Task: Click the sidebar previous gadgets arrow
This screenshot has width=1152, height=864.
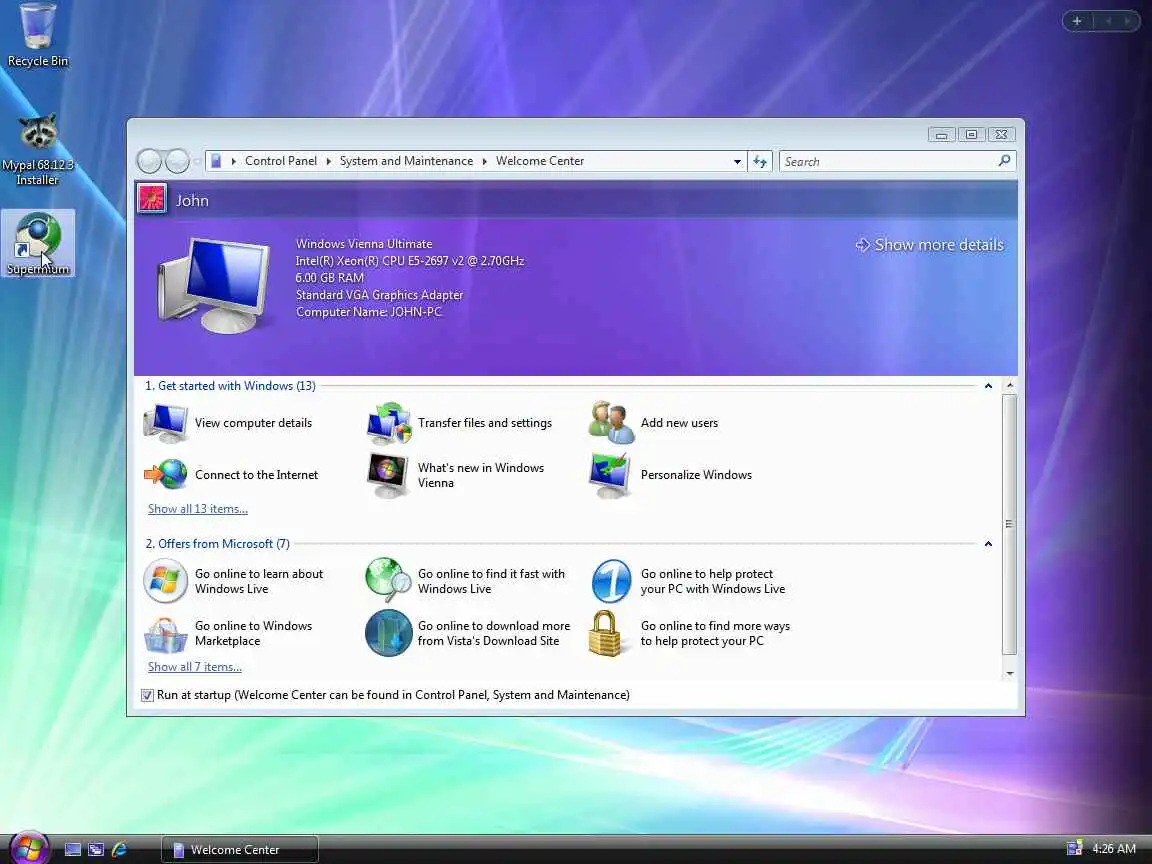Action: click(1107, 21)
